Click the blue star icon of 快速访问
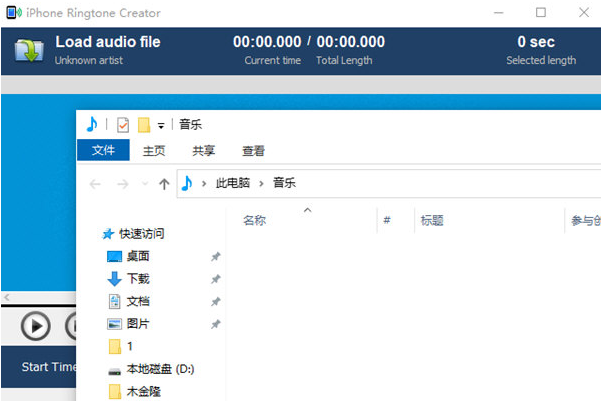 tap(108, 234)
